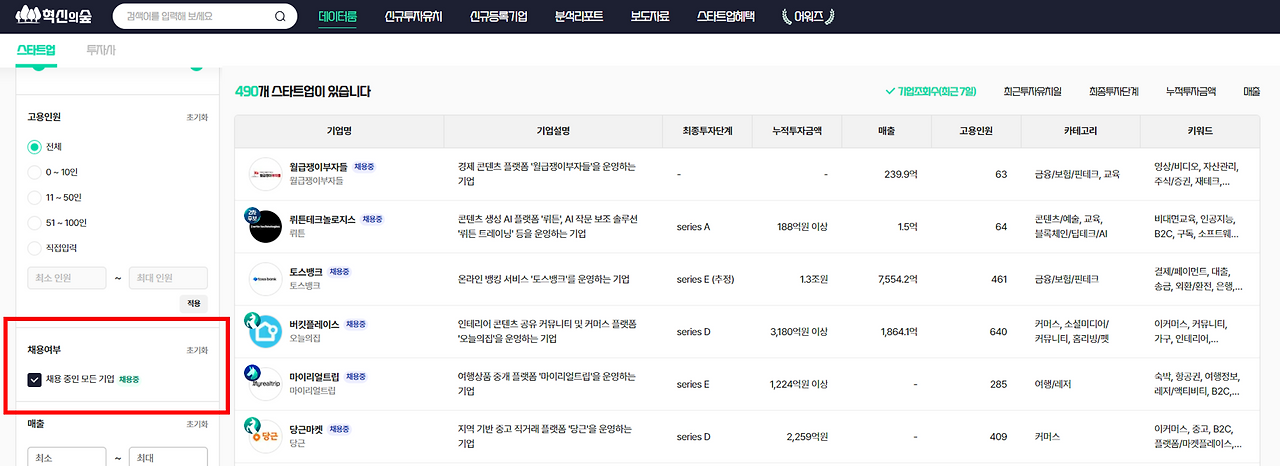Sort by 매출 in sort options
This screenshot has width=1280, height=466.
pyautogui.click(x=1252, y=91)
